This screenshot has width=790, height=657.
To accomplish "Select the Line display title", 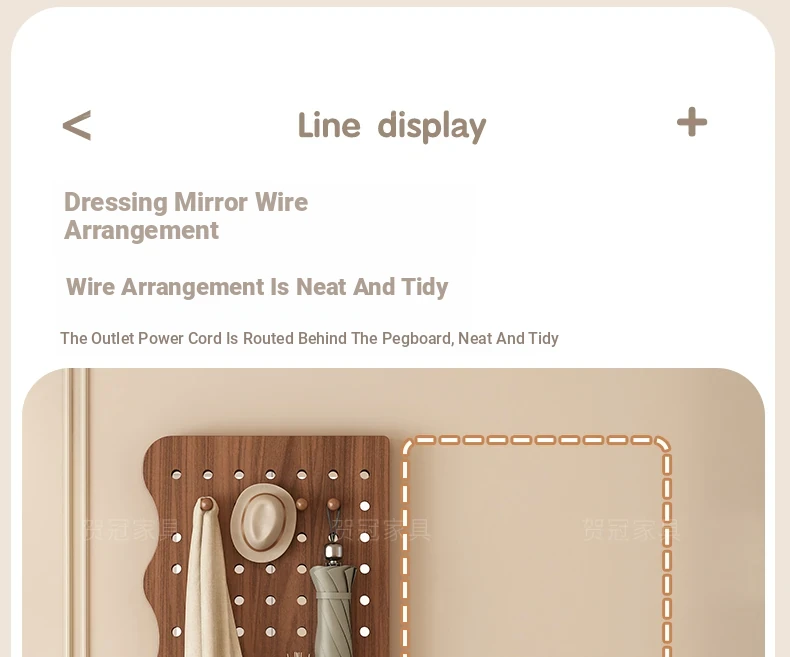I will [x=392, y=126].
